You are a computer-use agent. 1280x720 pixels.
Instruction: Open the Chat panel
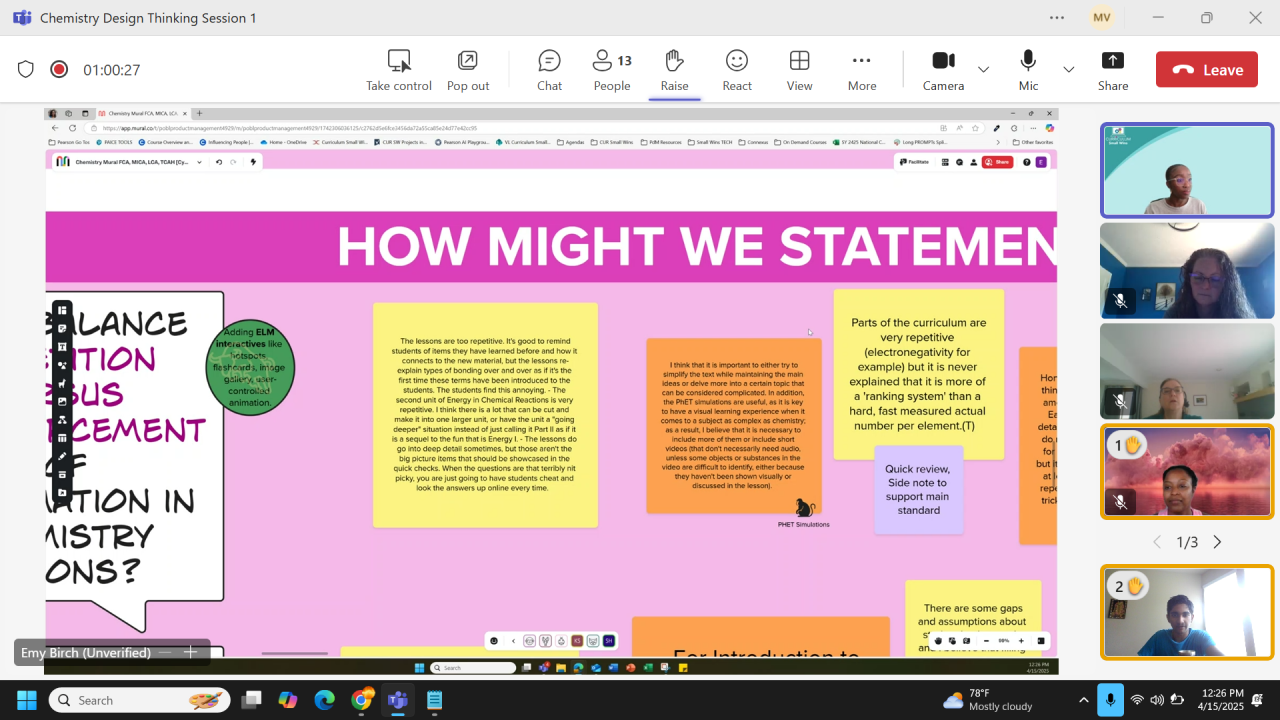coord(549,70)
